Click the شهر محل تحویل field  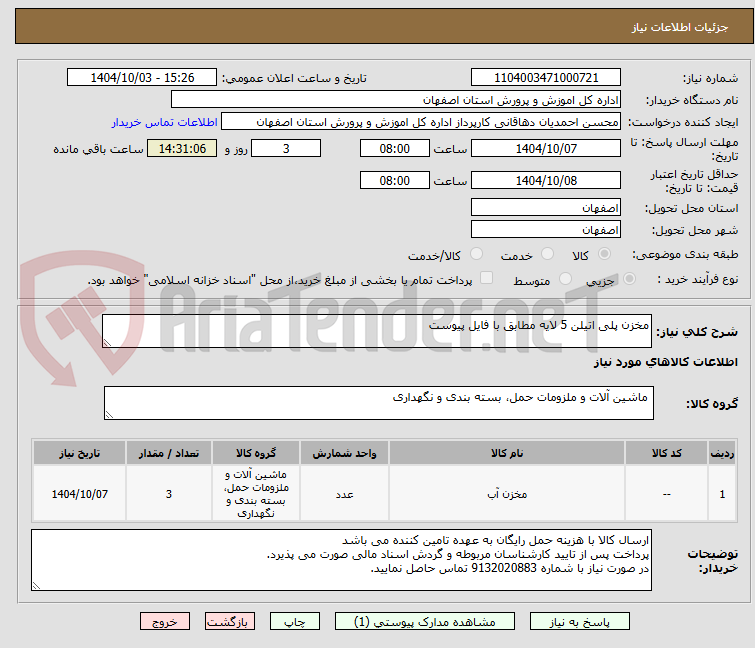click(x=546, y=230)
